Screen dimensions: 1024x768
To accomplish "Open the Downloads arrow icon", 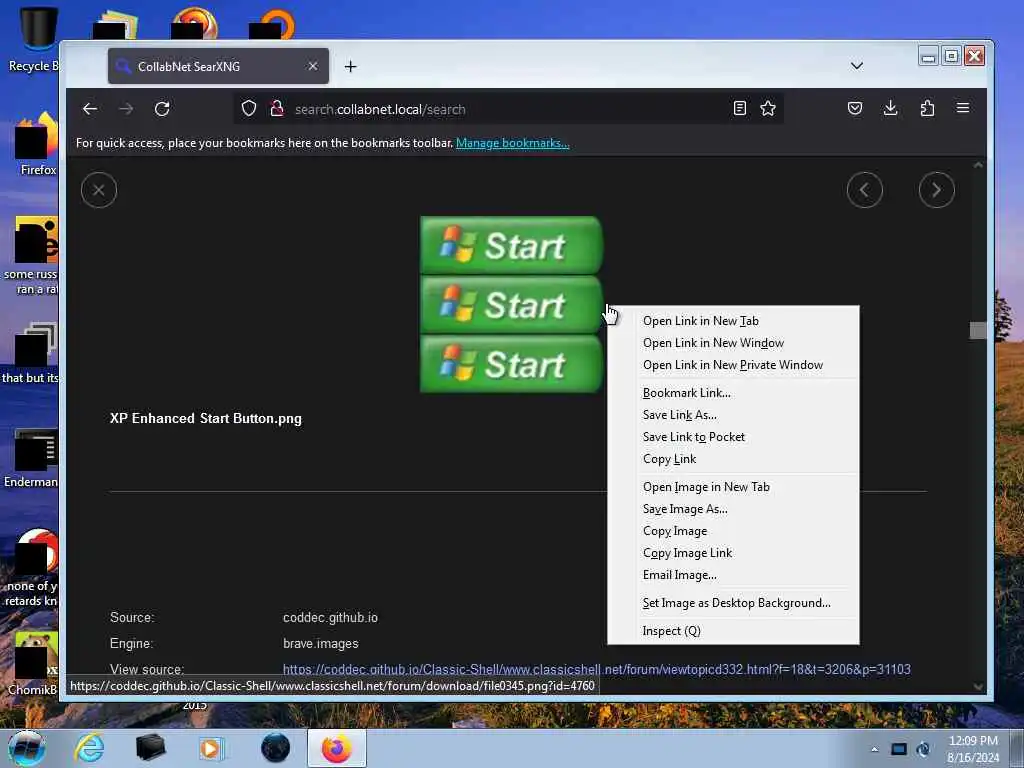I will (x=890, y=108).
